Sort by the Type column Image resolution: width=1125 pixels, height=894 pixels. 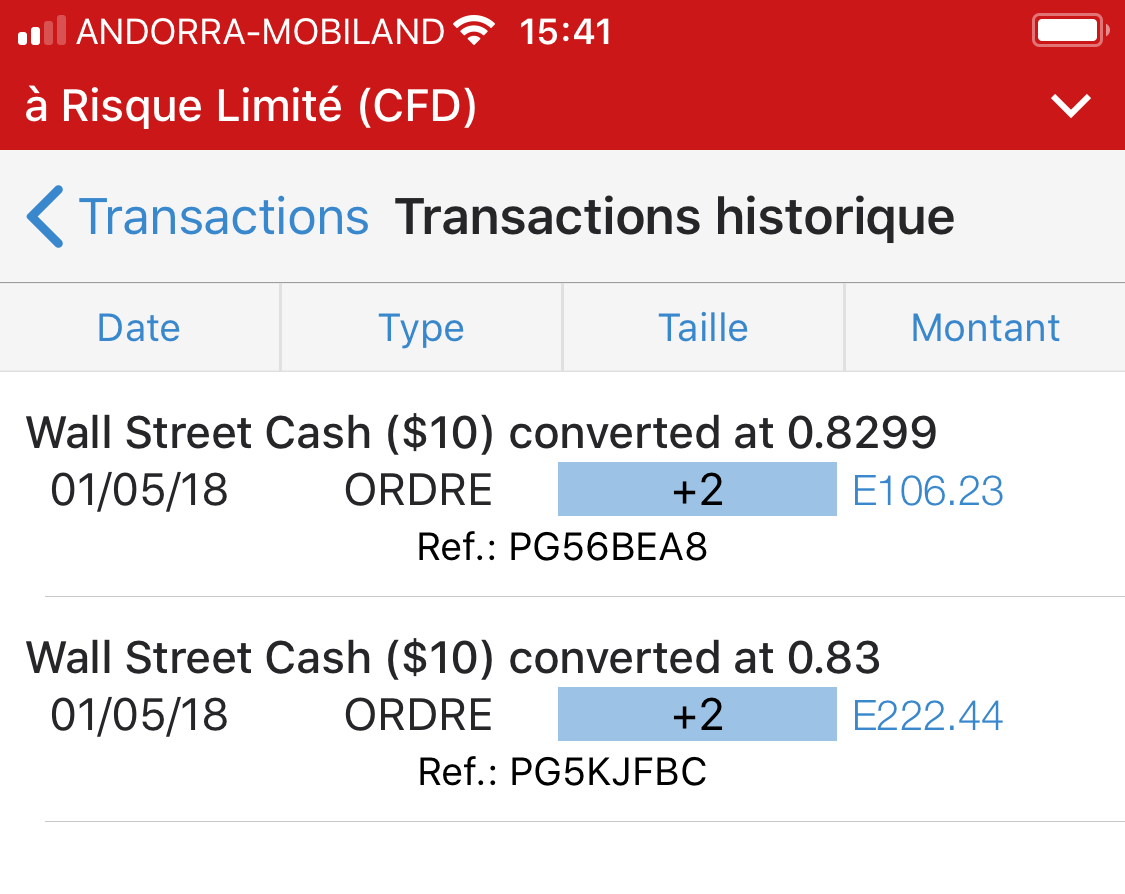421,328
